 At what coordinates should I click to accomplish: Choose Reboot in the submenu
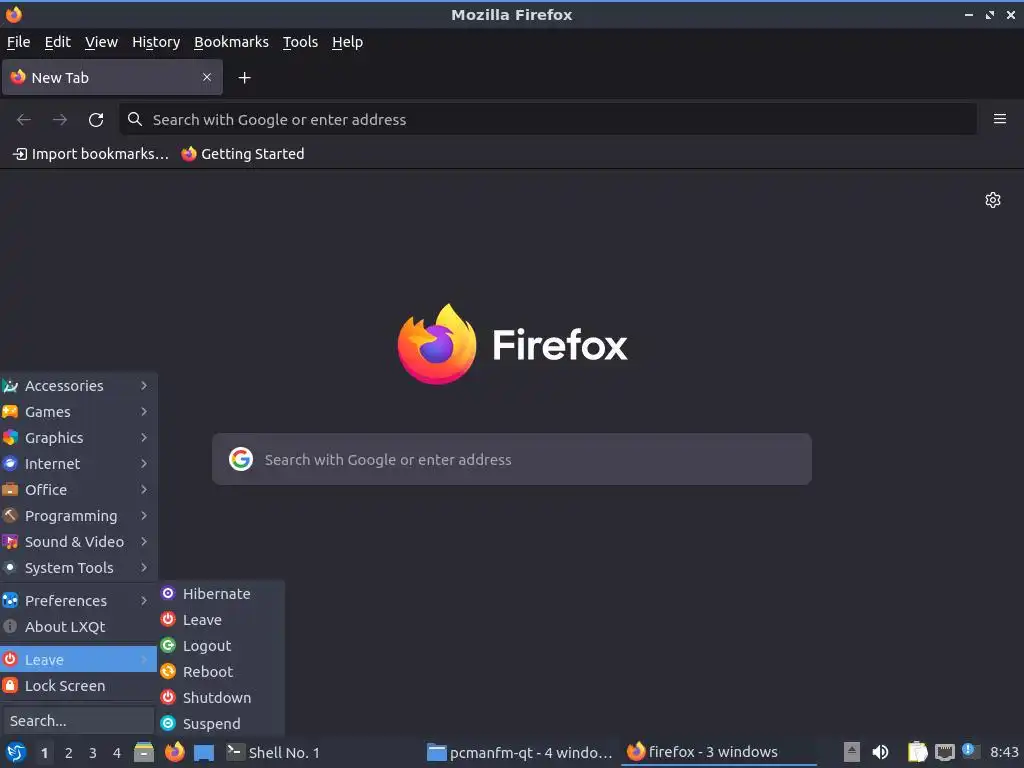pyautogui.click(x=221, y=671)
